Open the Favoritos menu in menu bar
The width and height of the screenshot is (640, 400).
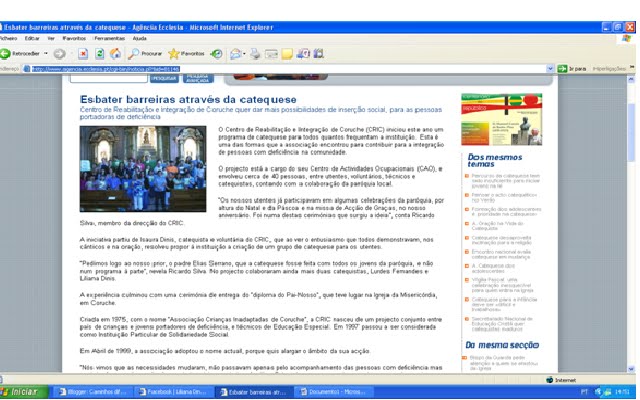click(x=74, y=38)
